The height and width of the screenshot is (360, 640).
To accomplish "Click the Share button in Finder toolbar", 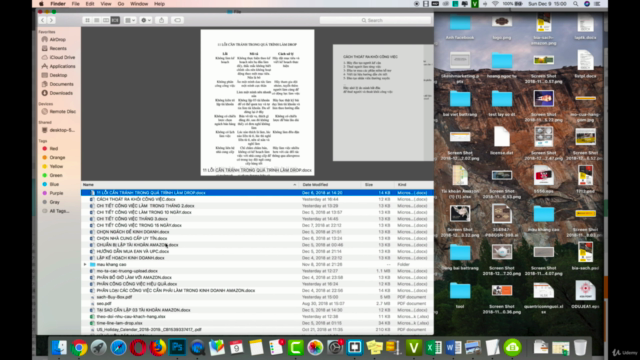I will [162, 20].
